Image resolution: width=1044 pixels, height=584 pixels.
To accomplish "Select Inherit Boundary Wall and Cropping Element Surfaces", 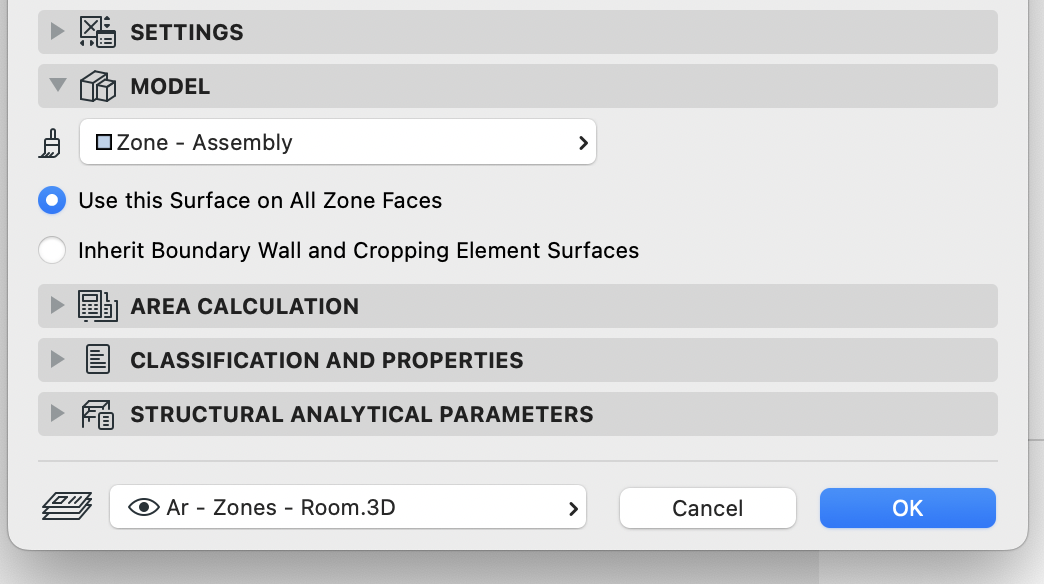I will (x=52, y=250).
